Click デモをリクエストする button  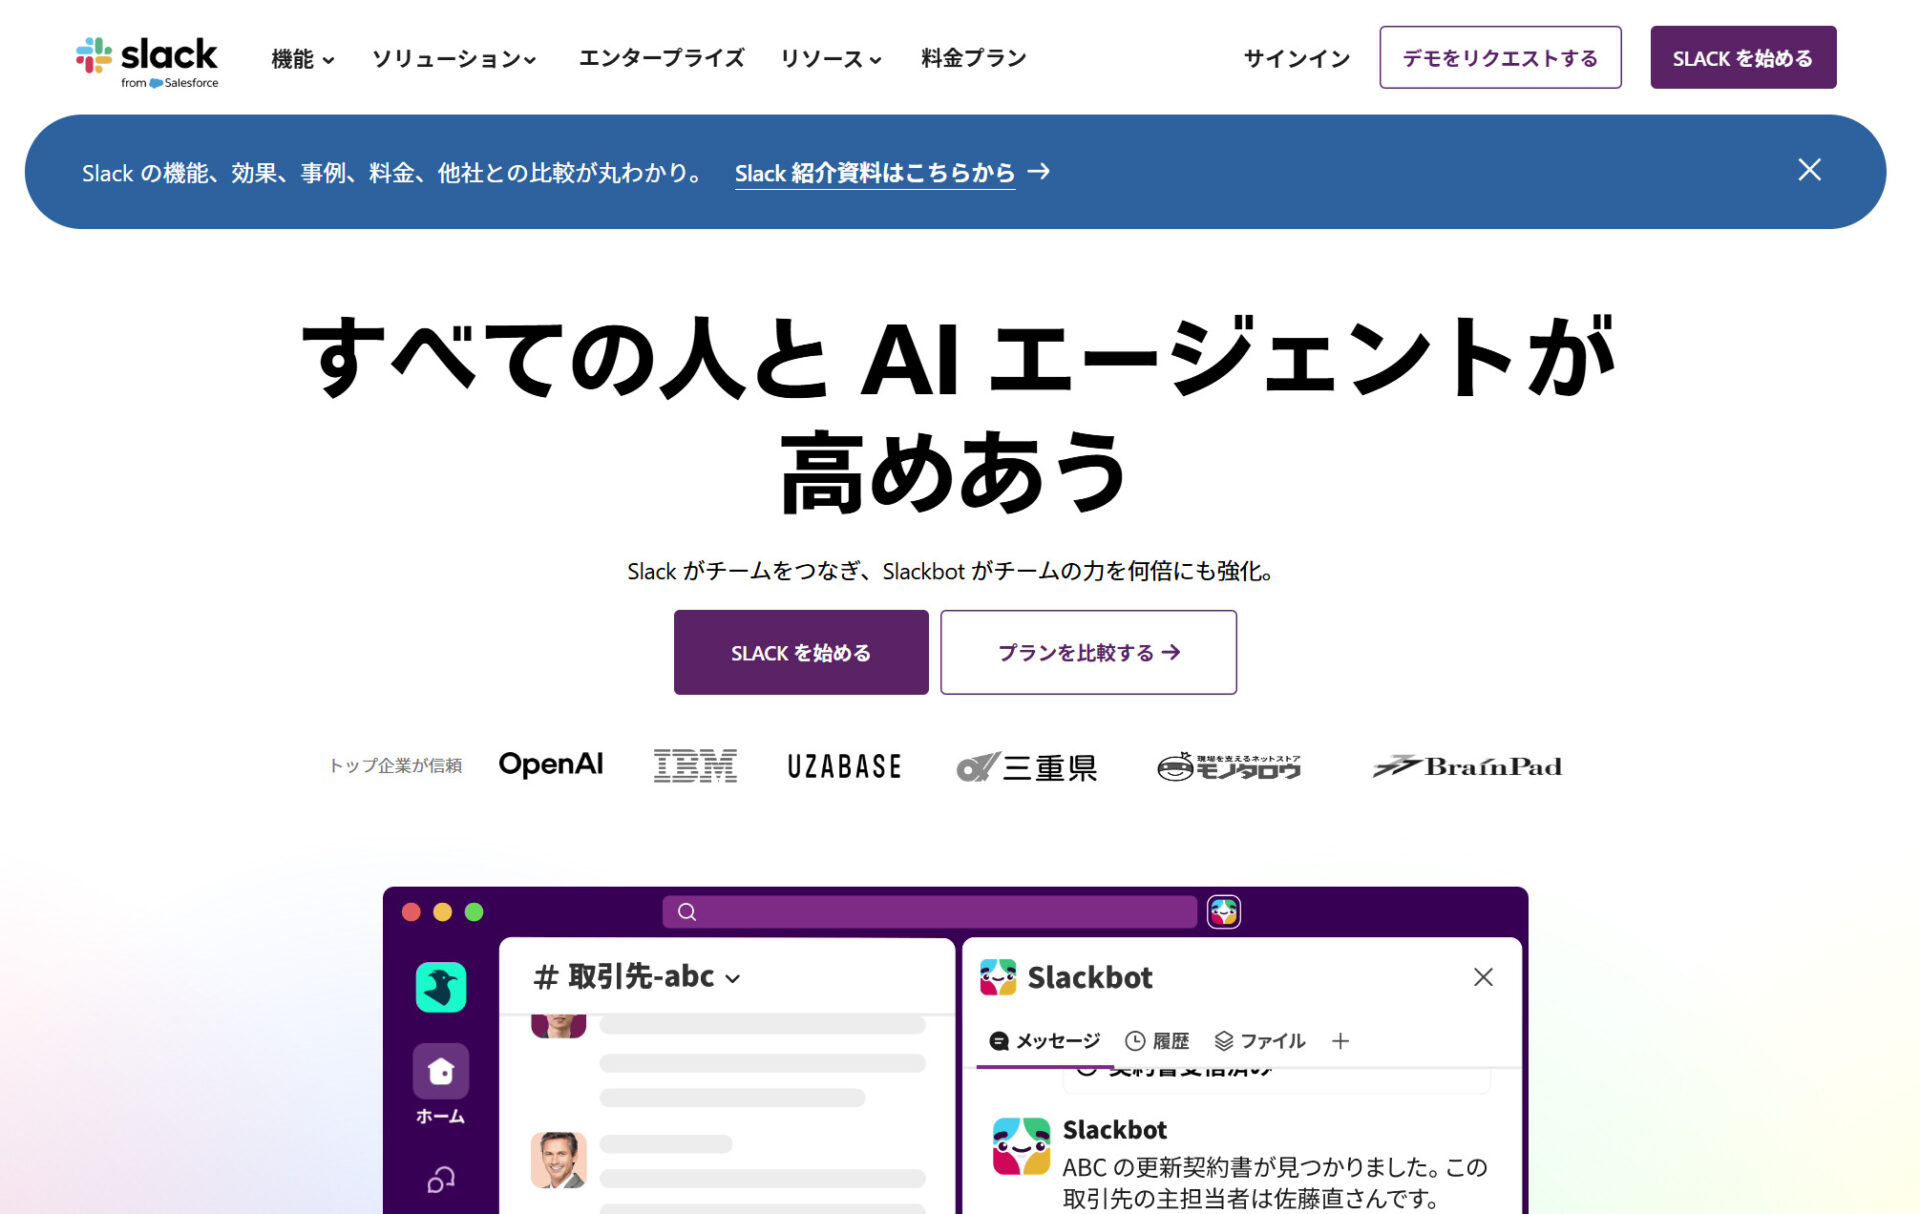click(x=1500, y=57)
